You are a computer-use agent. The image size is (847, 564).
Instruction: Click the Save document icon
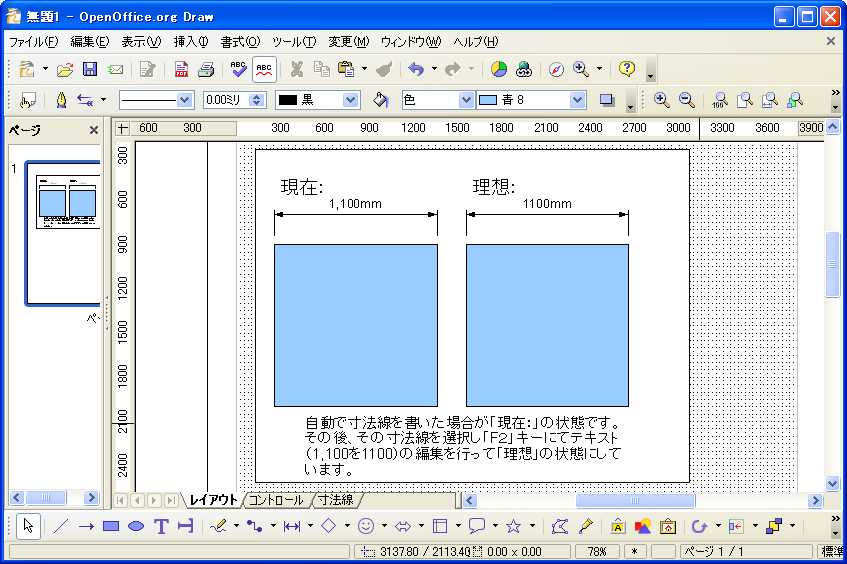90,69
